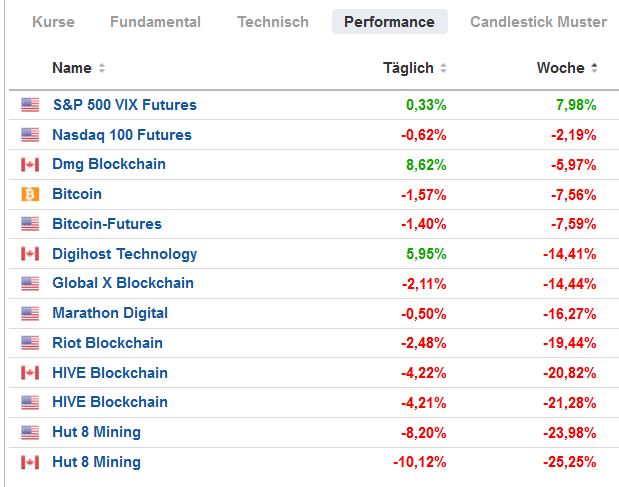Click the Bitcoin orange logo icon
619x487 pixels.
point(30,194)
